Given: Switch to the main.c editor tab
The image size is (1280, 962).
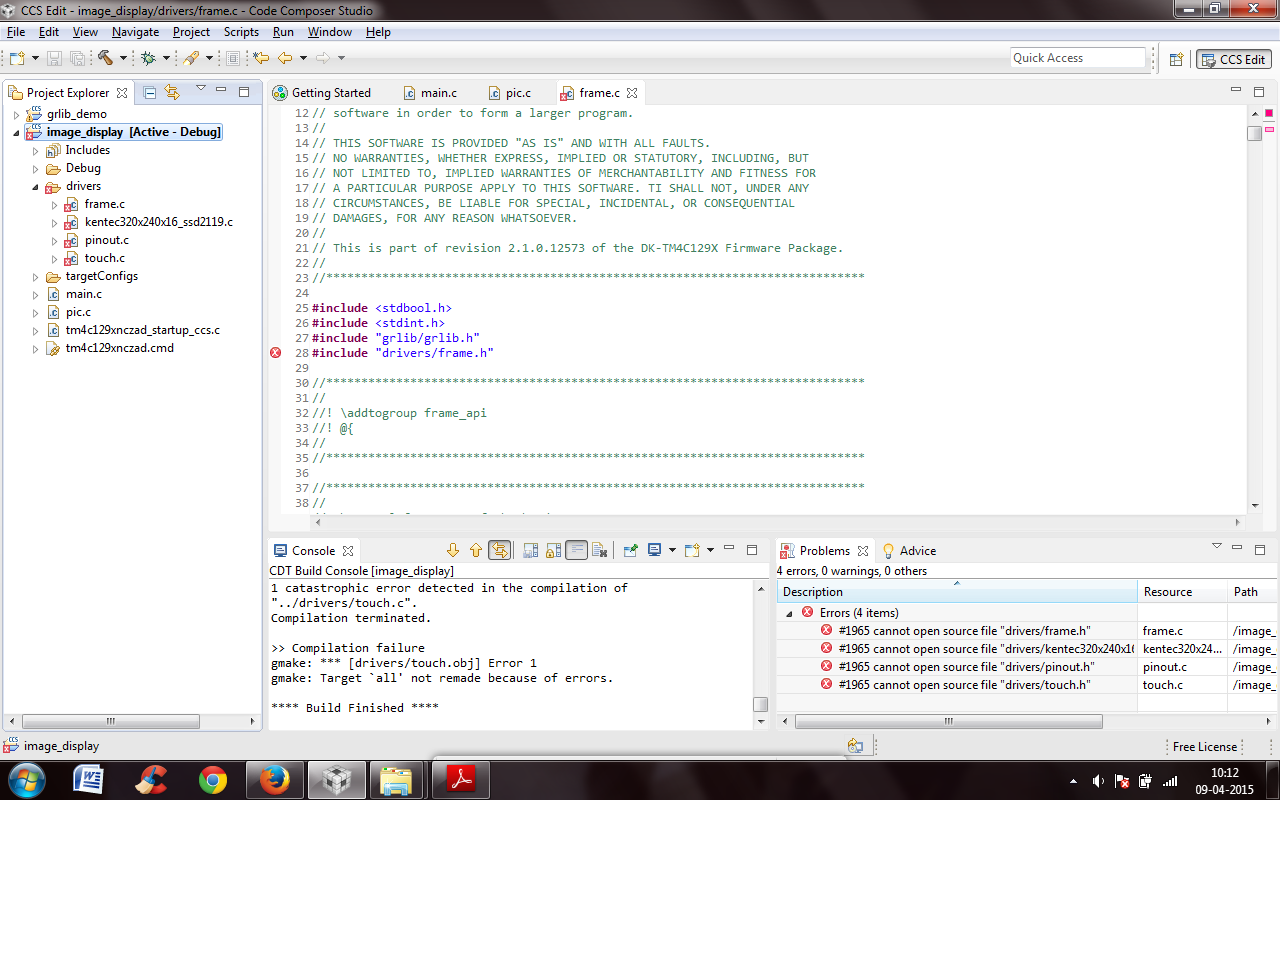Looking at the screenshot, I should coord(438,93).
